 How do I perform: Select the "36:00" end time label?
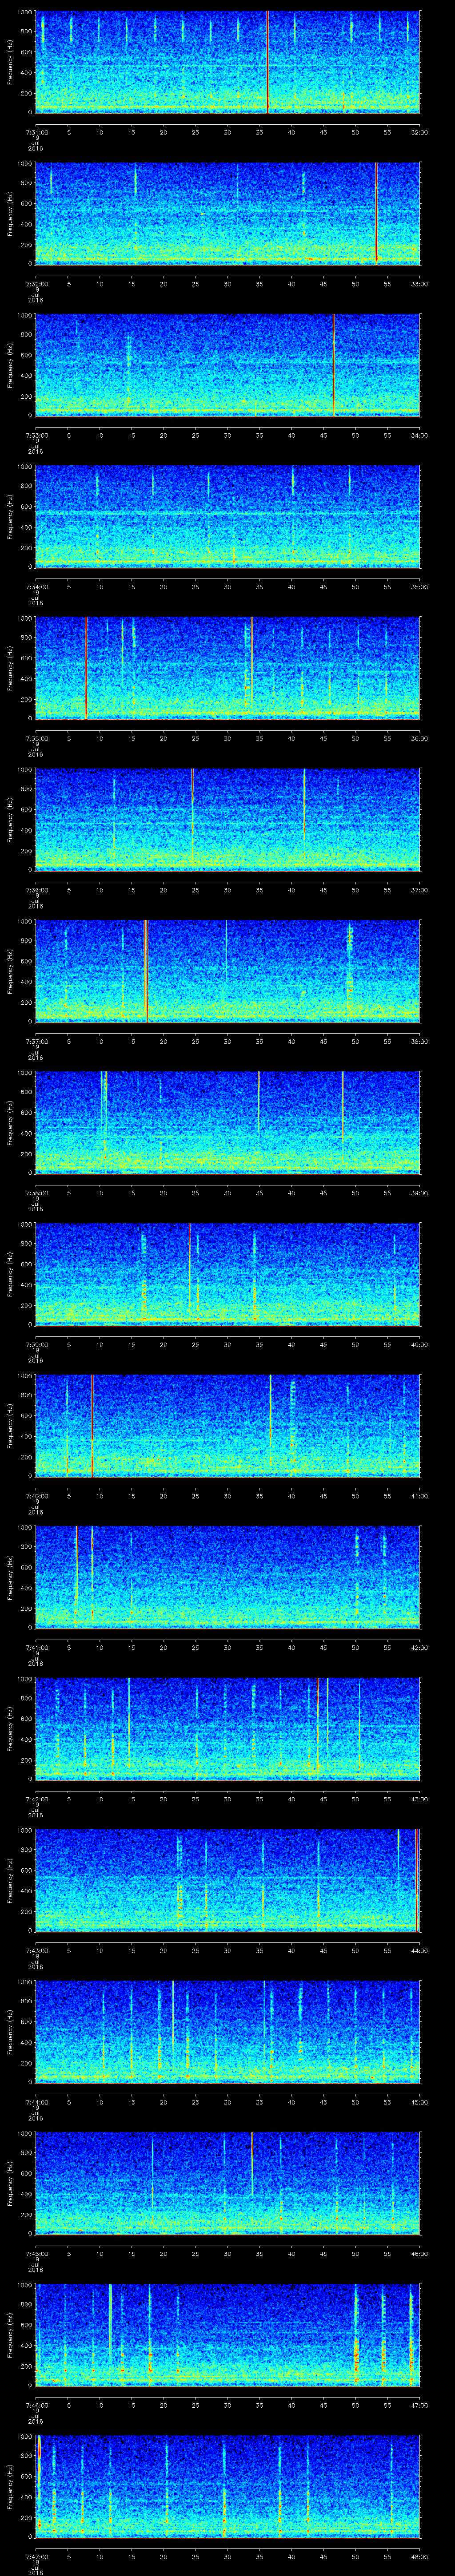[x=419, y=738]
